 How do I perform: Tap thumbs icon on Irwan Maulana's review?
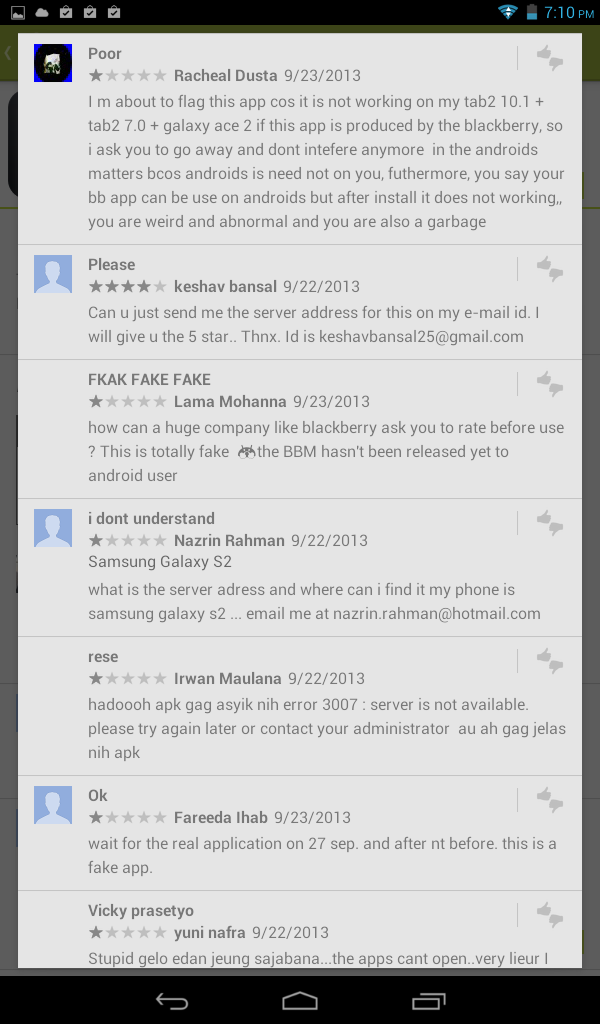click(550, 661)
